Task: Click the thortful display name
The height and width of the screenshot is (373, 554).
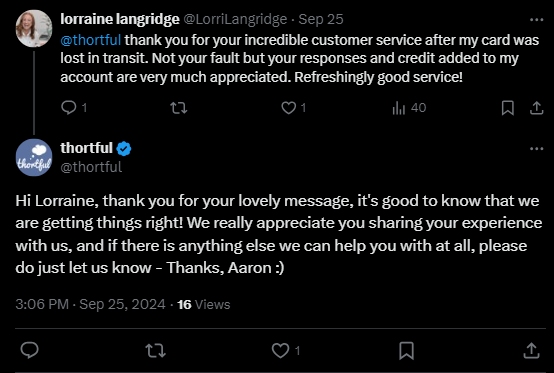Action: pyautogui.click(x=86, y=148)
